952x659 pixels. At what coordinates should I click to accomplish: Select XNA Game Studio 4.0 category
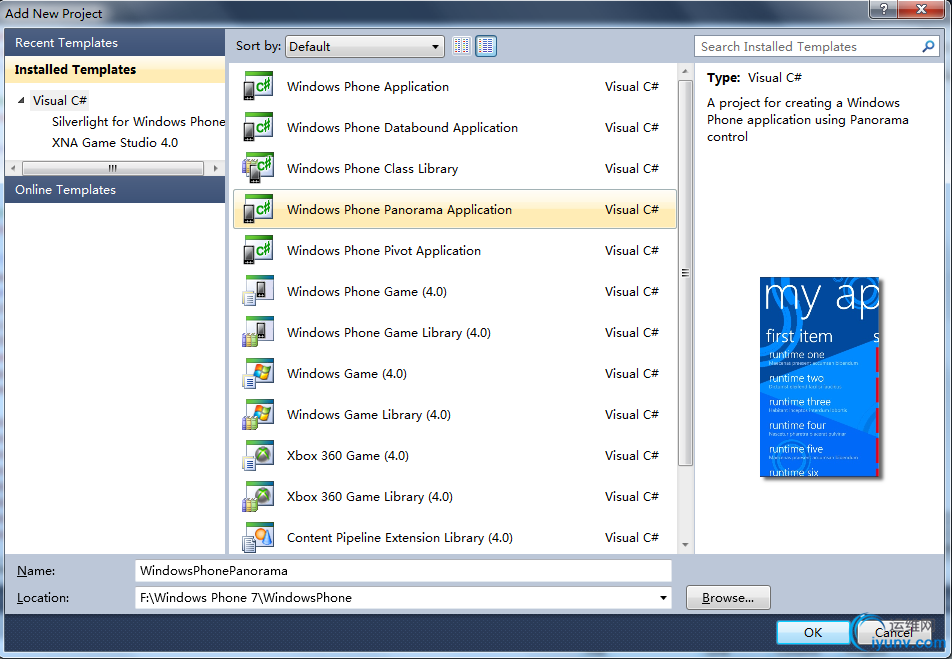tap(115, 143)
